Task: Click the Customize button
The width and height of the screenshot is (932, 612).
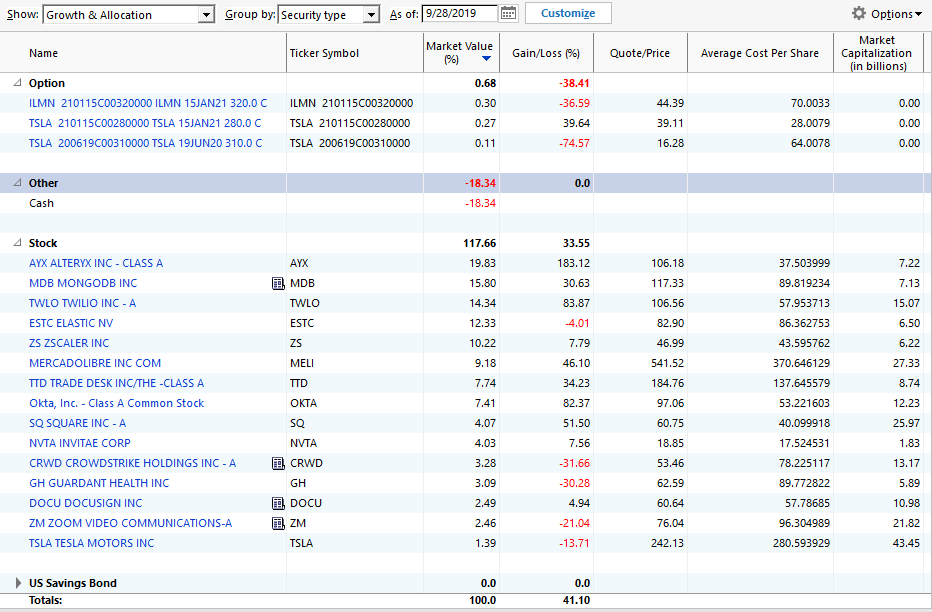Action: point(568,13)
